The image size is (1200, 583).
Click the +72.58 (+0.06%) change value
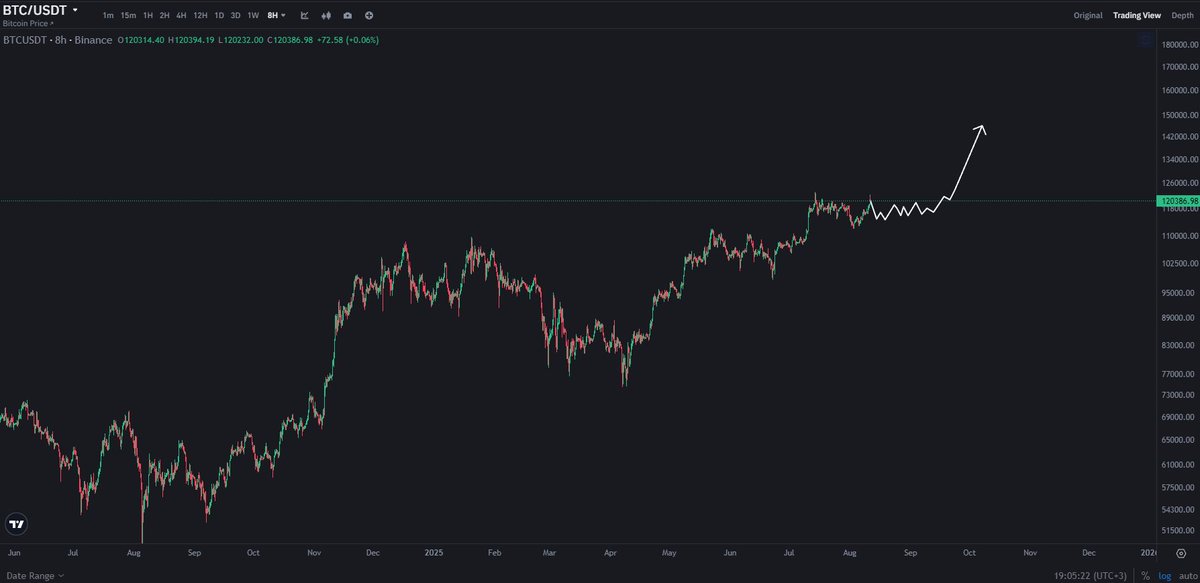[x=349, y=40]
